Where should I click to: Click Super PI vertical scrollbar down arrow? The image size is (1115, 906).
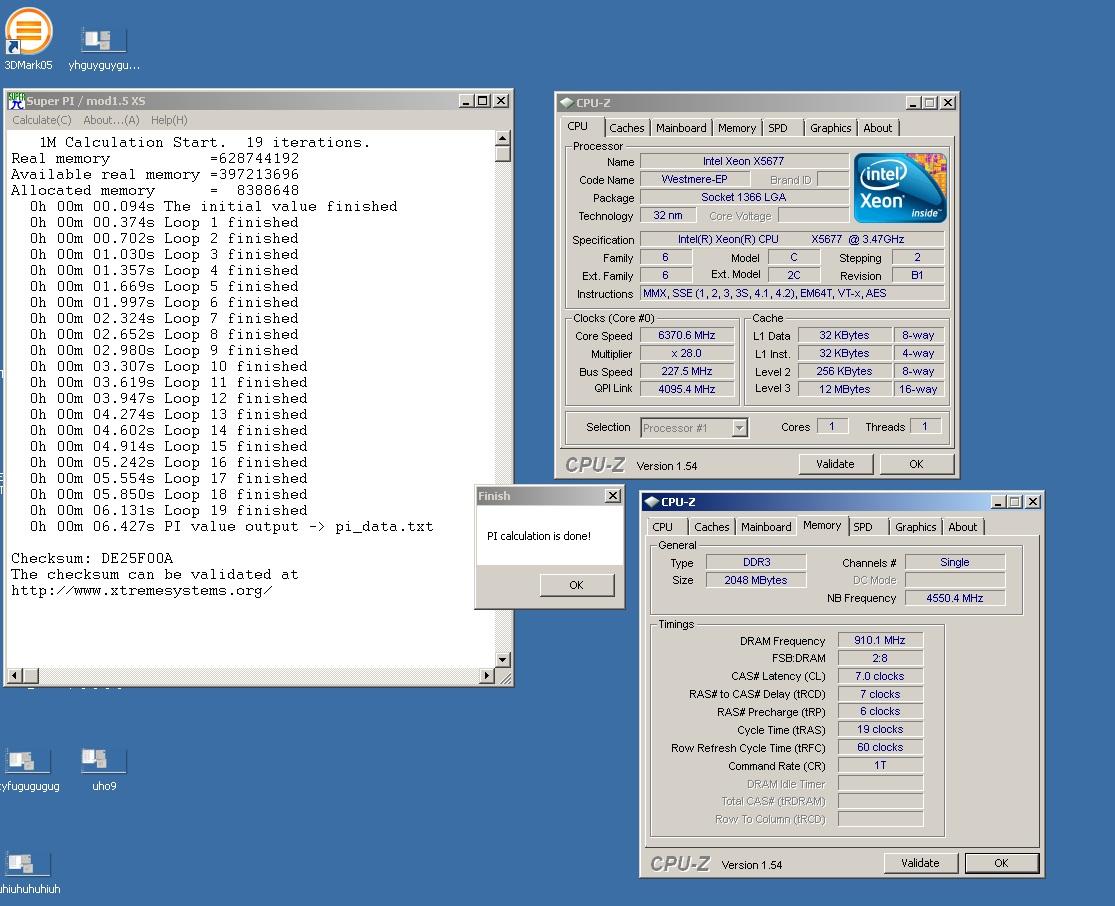pyautogui.click(x=502, y=659)
